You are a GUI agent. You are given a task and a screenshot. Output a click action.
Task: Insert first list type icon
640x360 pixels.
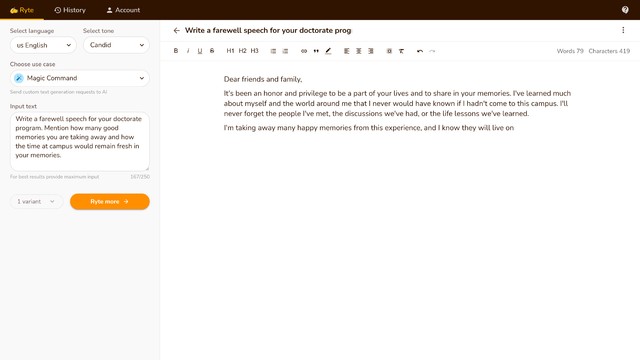pos(273,51)
